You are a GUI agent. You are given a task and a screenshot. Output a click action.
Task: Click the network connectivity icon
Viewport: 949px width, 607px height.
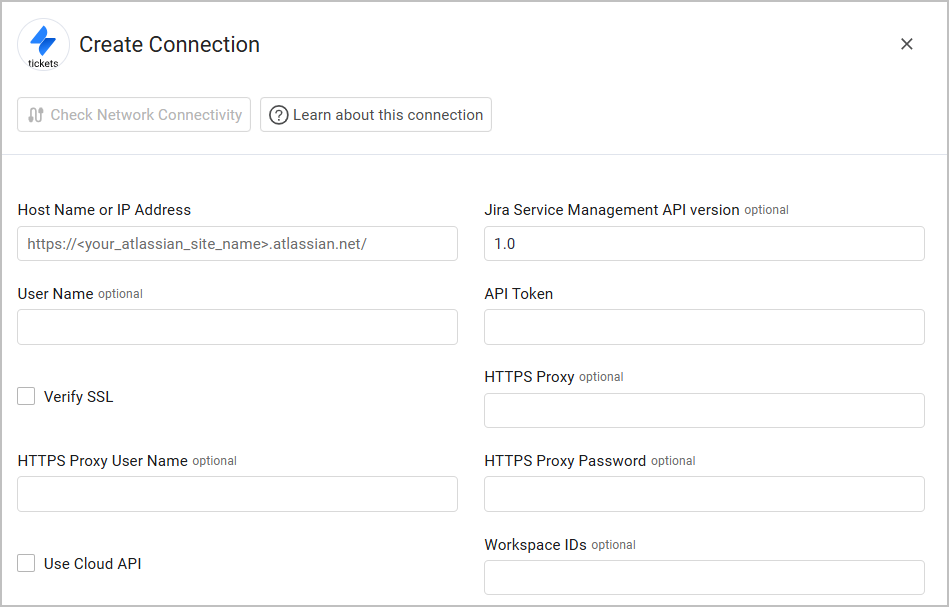pyautogui.click(x=35, y=115)
